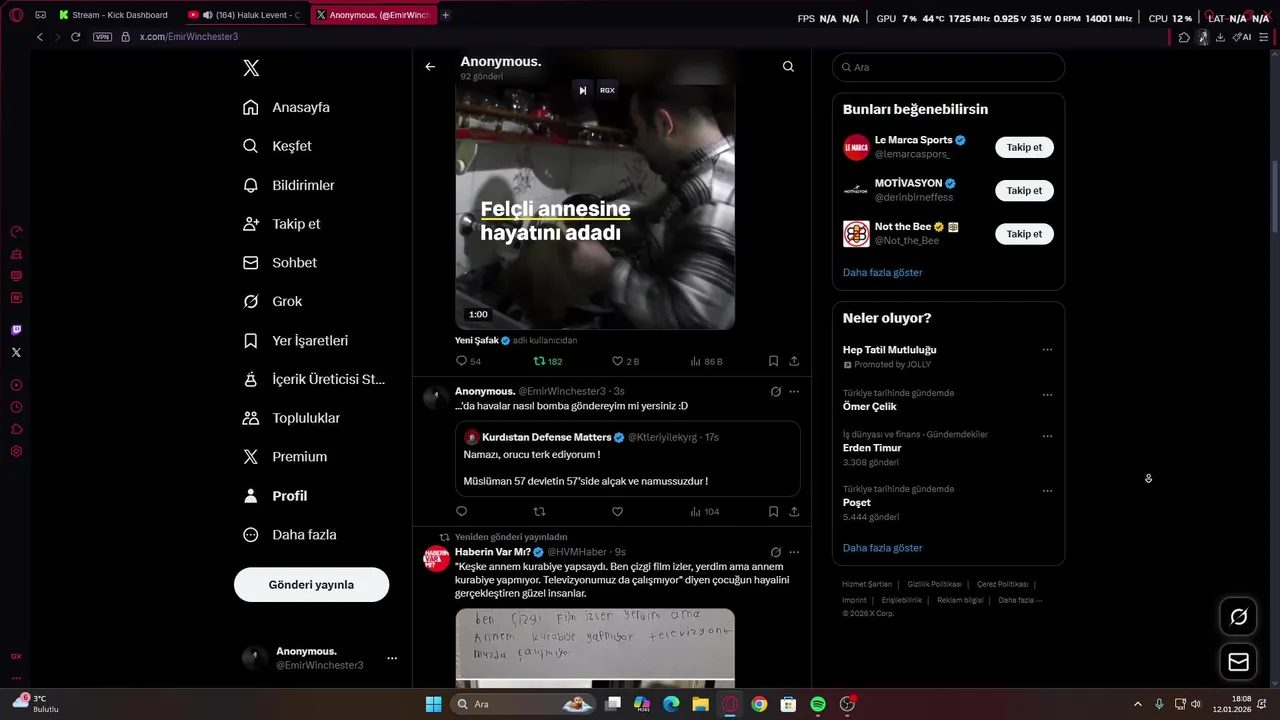Skip with the video next-track button
Screen dimensions: 1280x720
click(582, 90)
